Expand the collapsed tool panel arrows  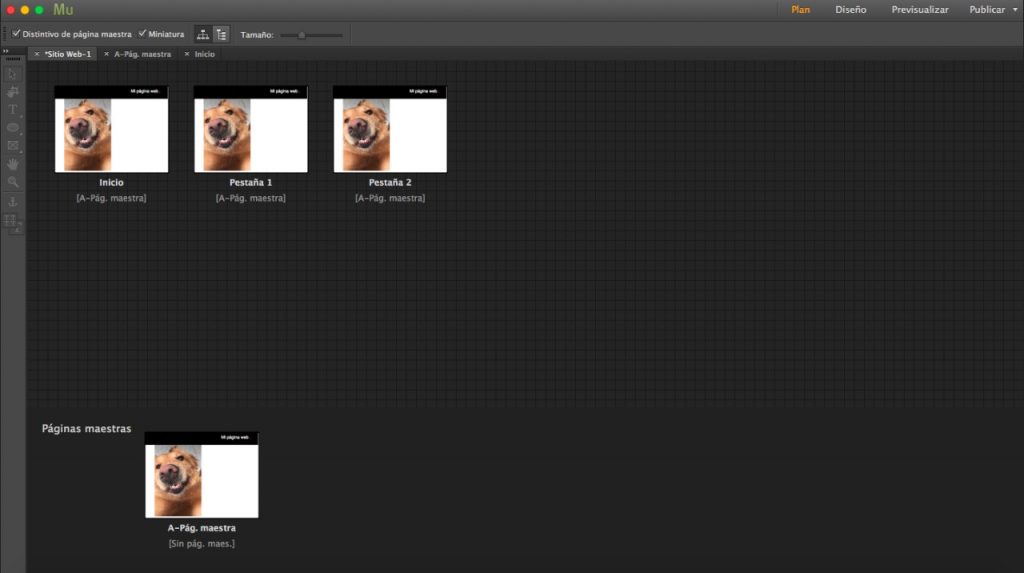point(6,51)
